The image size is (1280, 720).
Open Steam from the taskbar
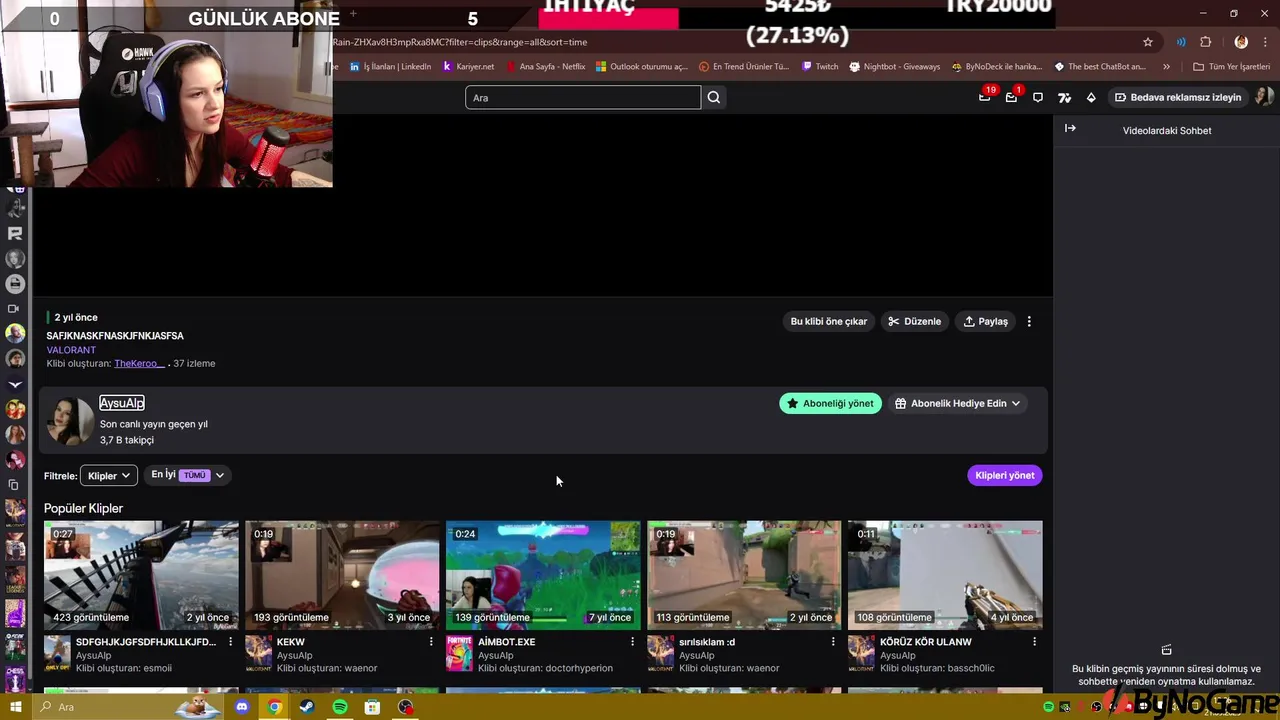pyautogui.click(x=307, y=707)
